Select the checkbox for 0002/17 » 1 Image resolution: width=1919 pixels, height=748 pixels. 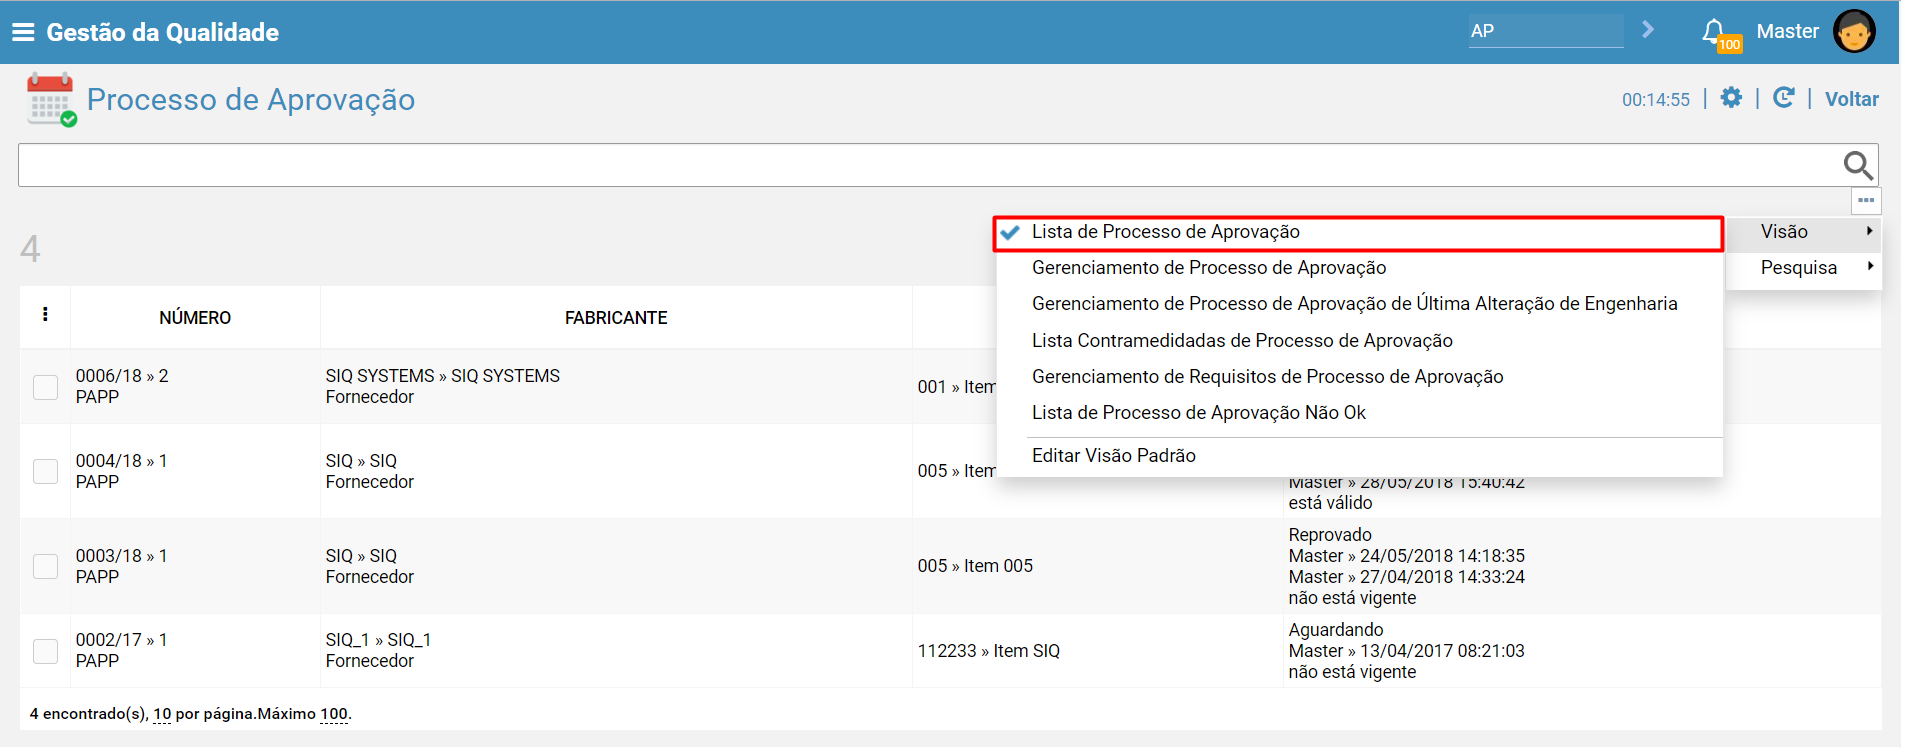click(x=46, y=651)
